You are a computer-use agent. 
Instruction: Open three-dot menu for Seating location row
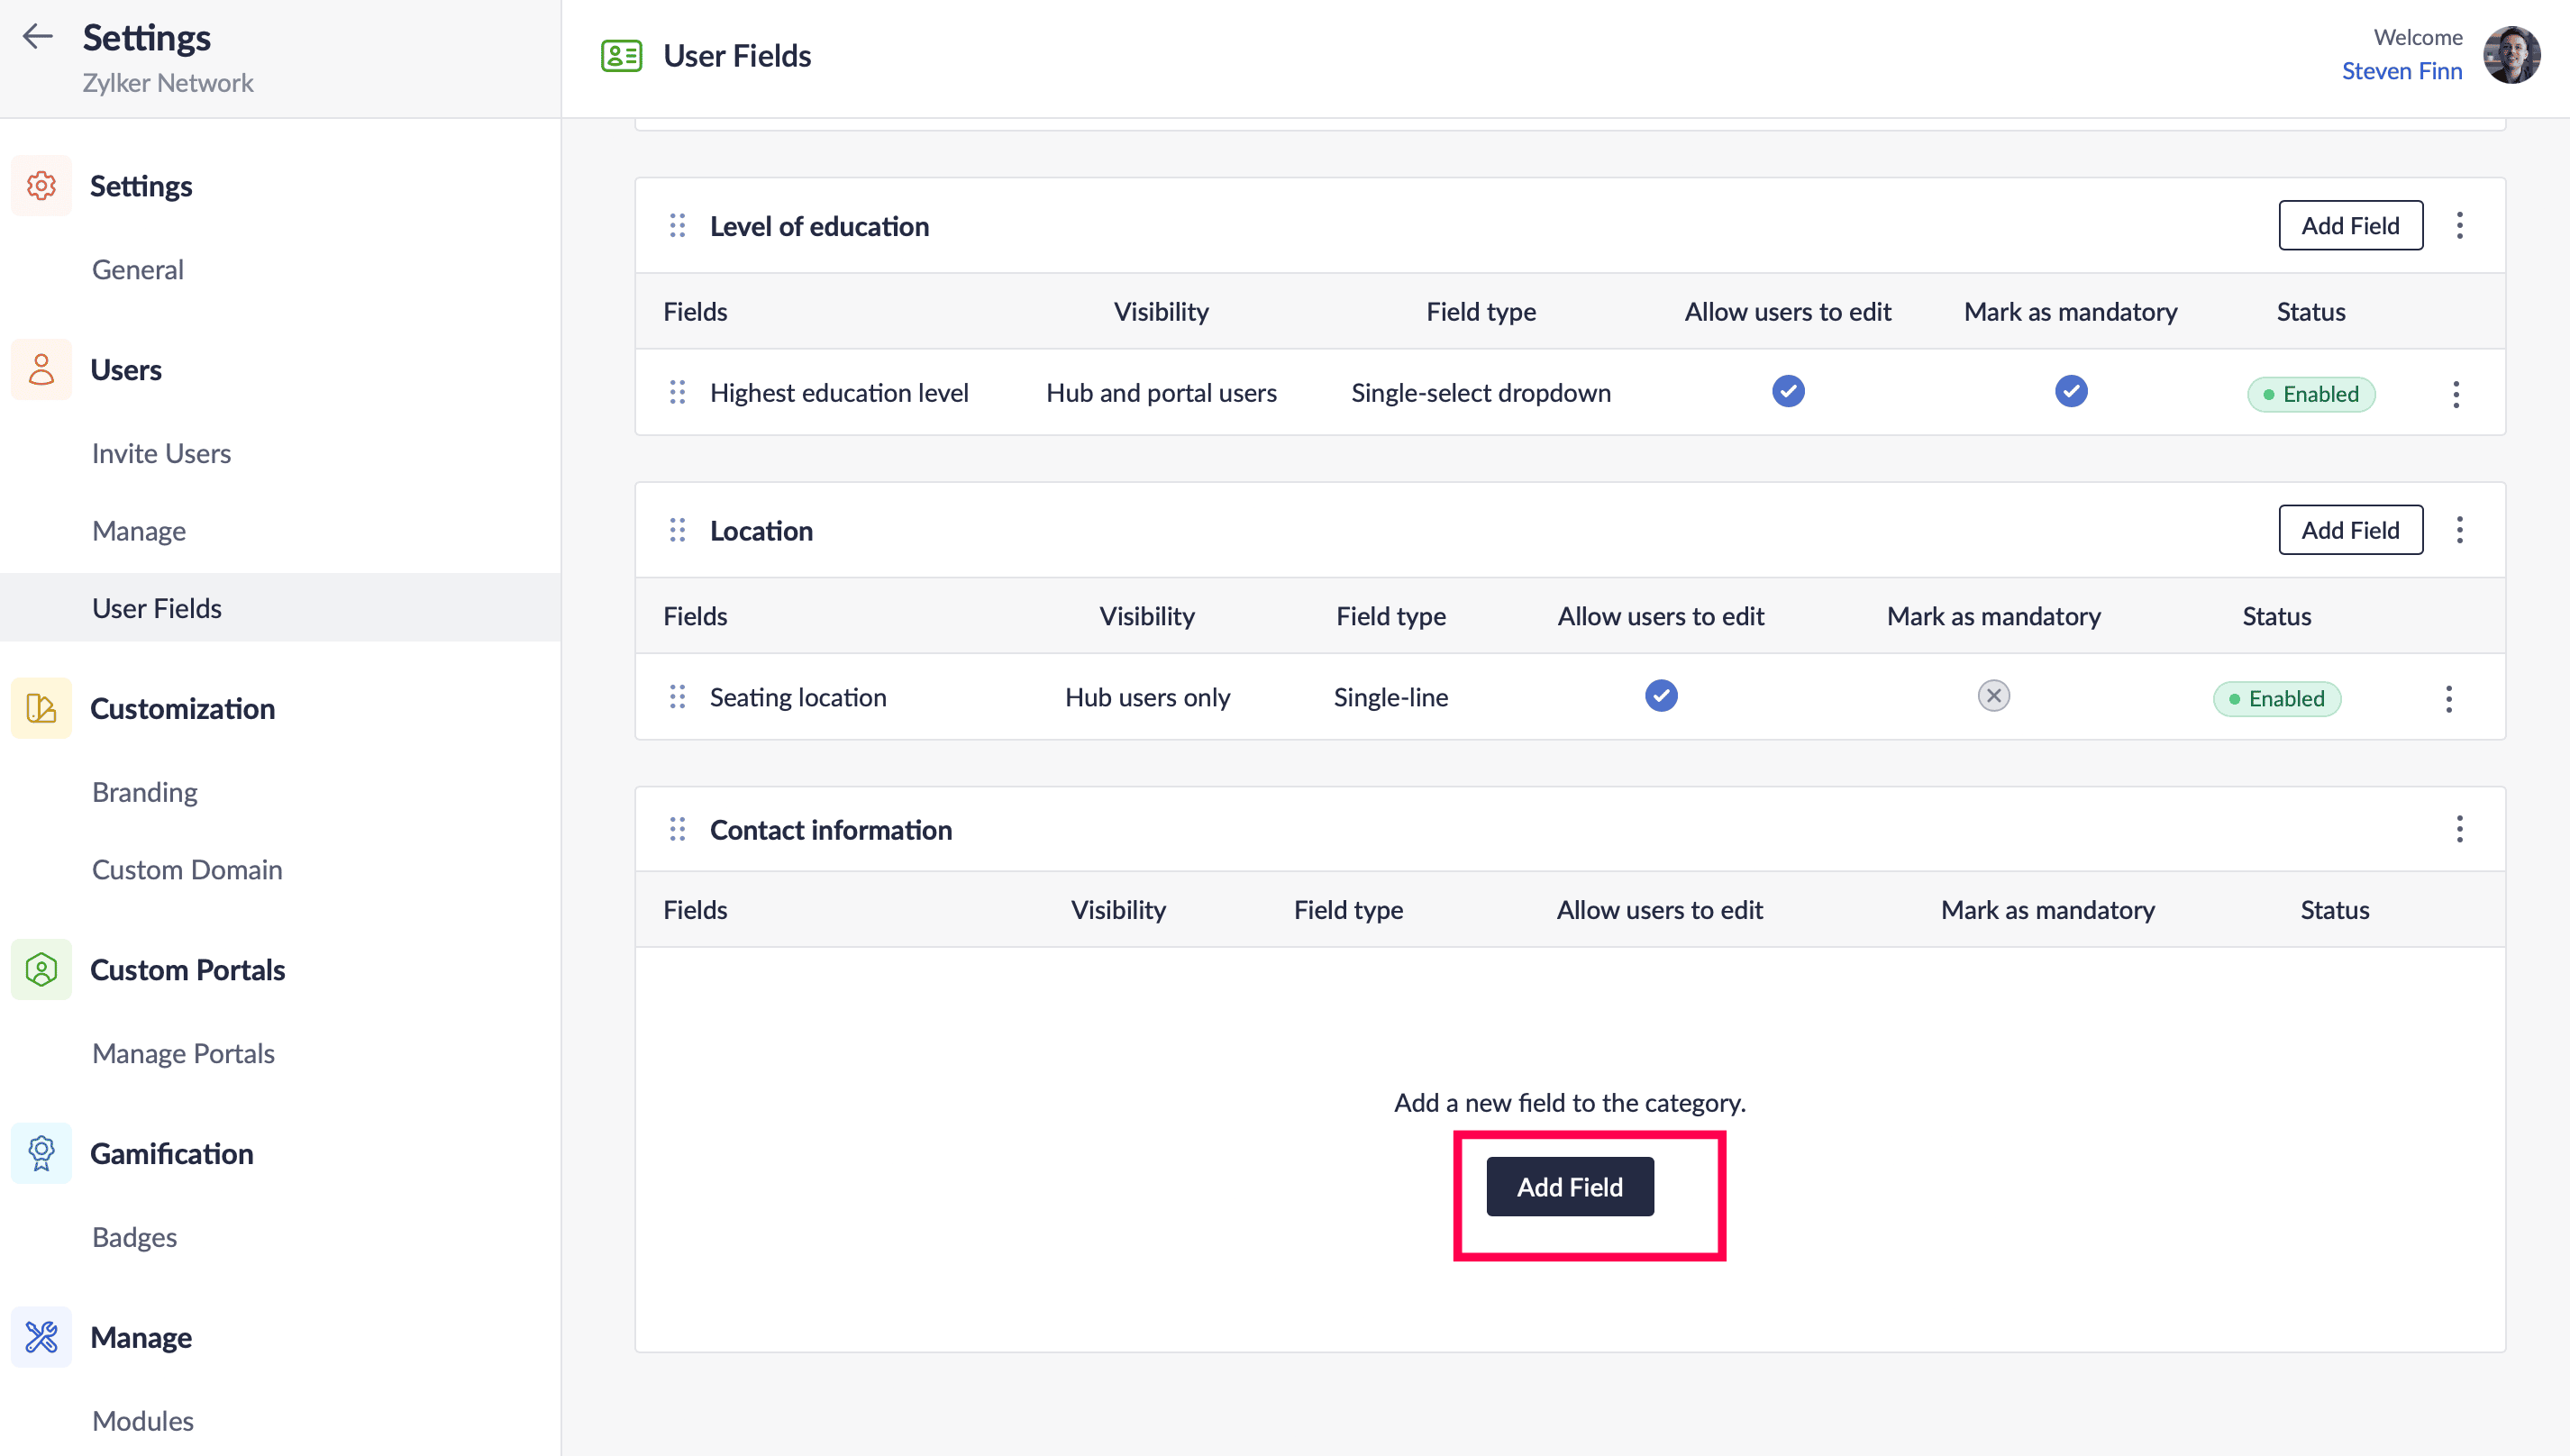tap(2448, 698)
